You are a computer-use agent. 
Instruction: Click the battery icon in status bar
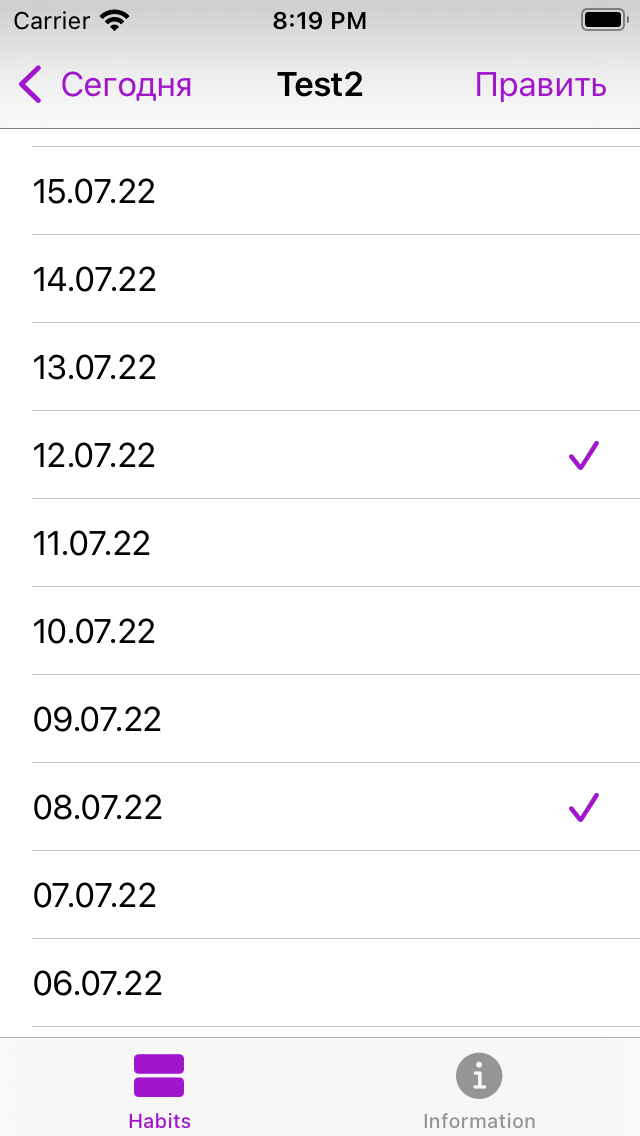click(x=603, y=18)
